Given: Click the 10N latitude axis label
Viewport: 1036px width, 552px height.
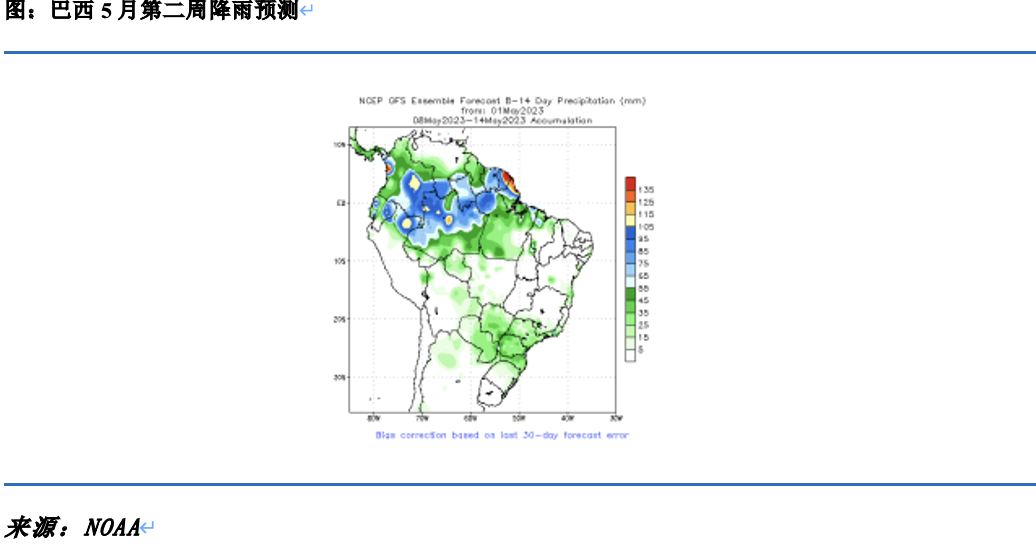Looking at the screenshot, I should click(x=340, y=144).
